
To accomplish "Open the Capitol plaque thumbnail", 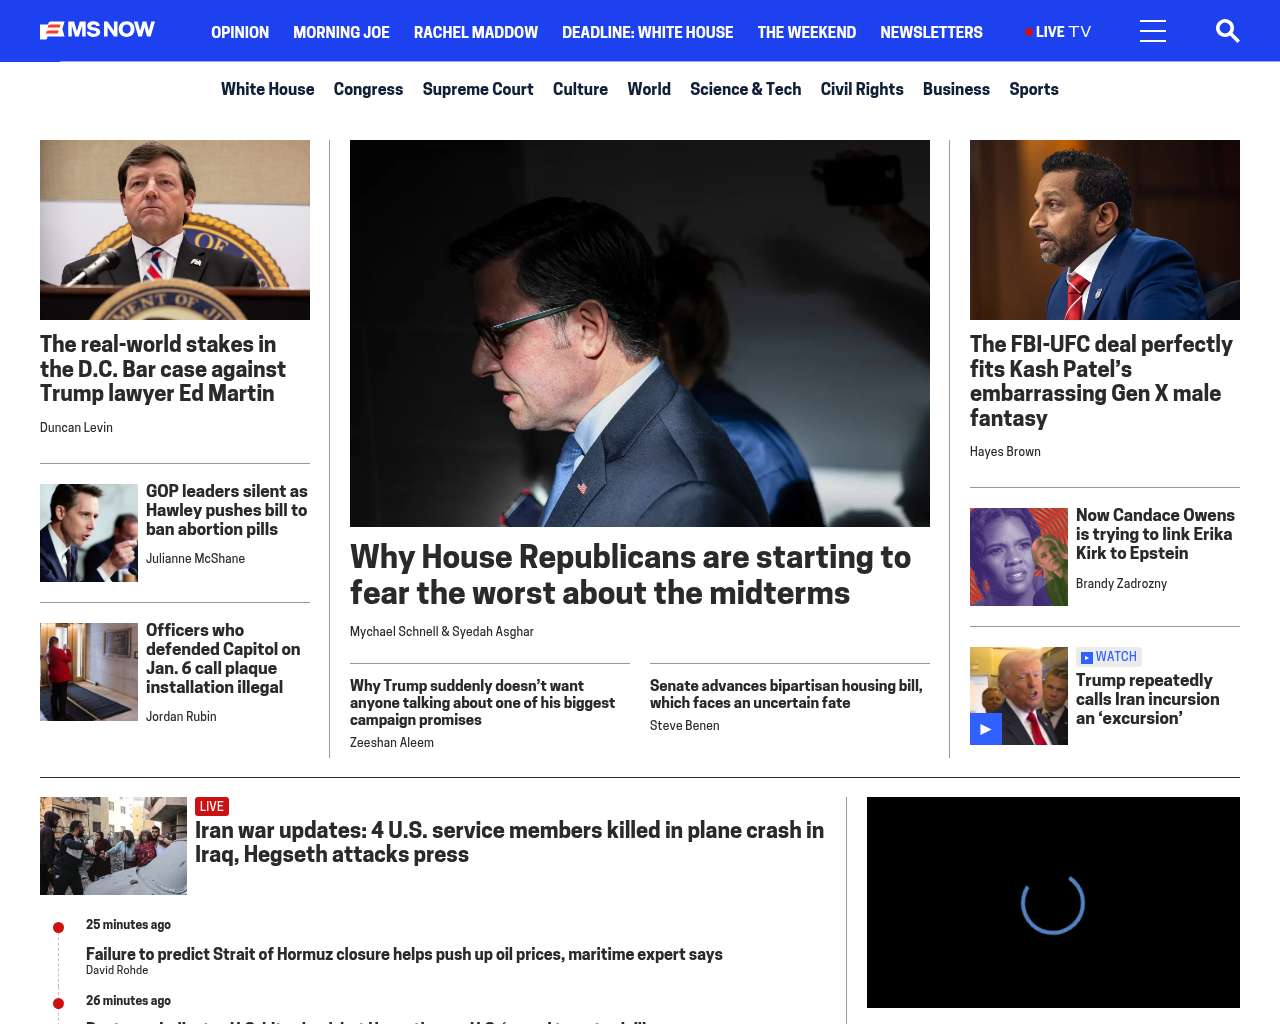I will (x=89, y=672).
